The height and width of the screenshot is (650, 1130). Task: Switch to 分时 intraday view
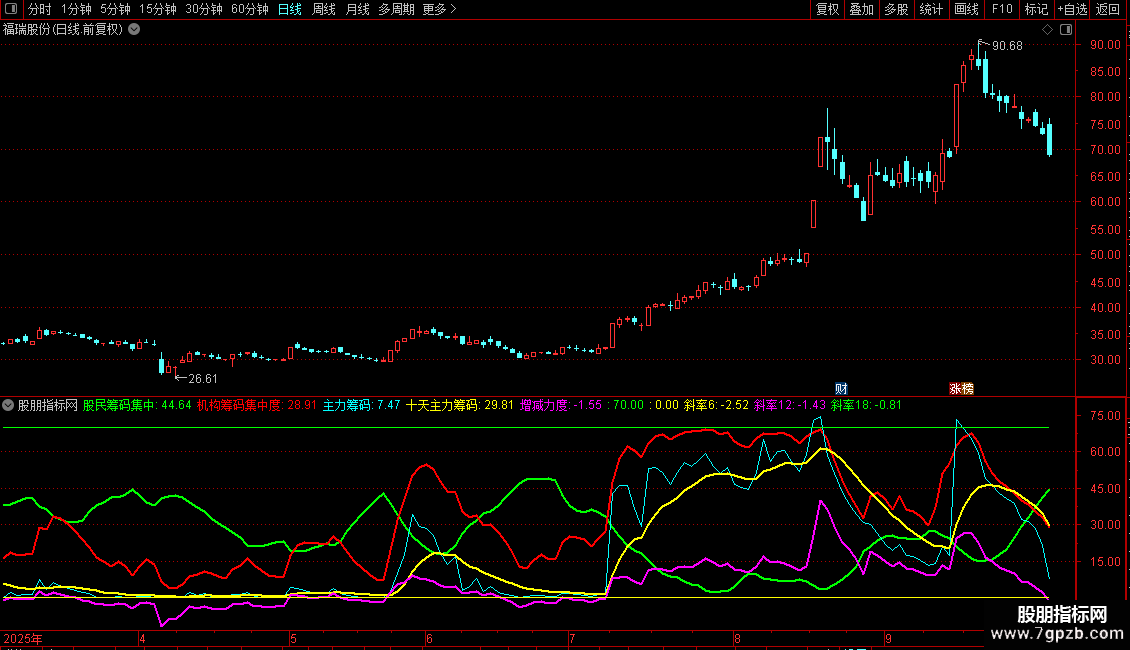click(x=40, y=10)
